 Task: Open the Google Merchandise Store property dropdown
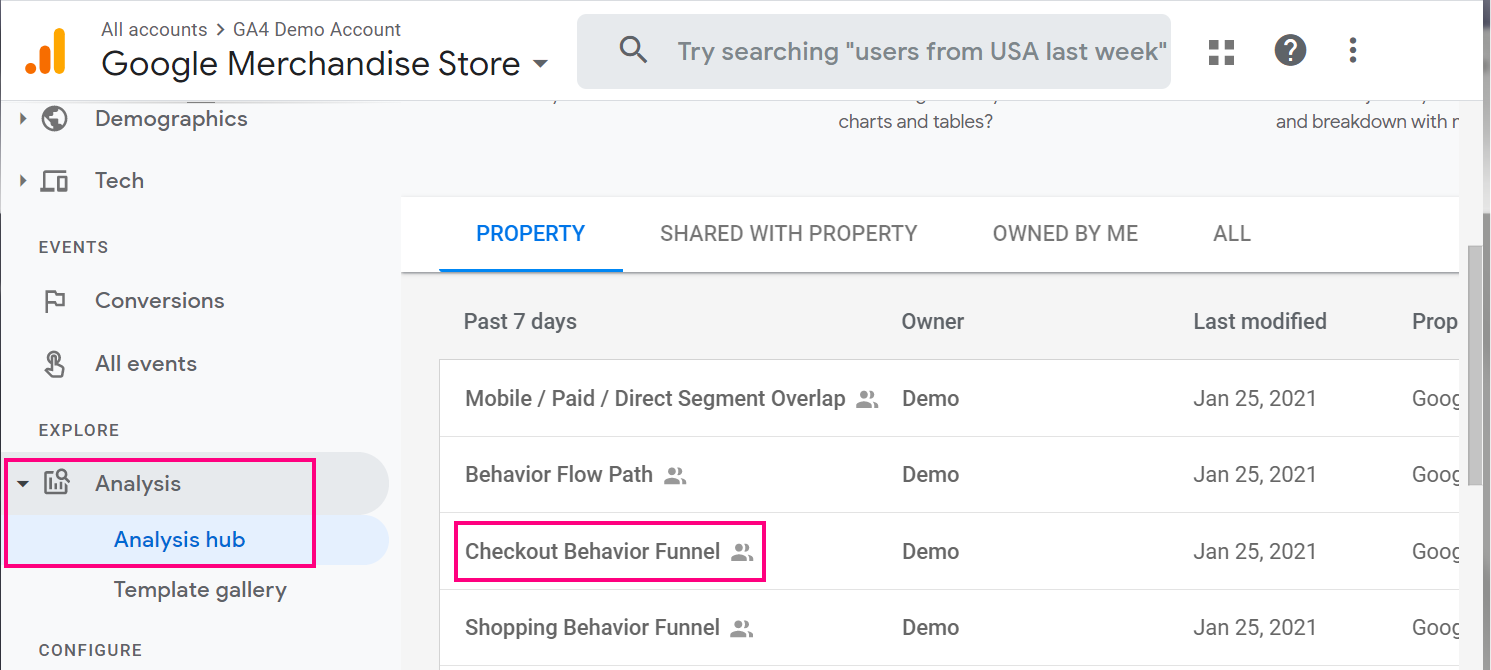[540, 64]
